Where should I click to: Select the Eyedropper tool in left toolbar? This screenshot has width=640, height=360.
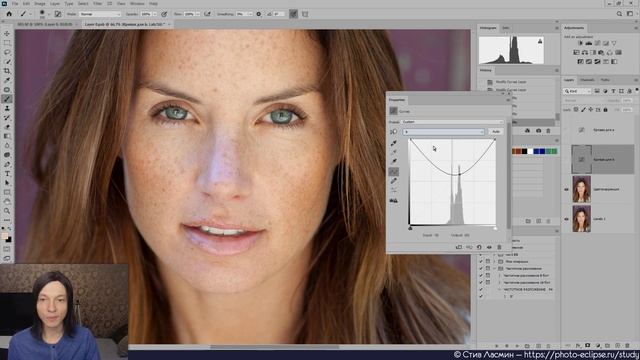tap(7, 80)
